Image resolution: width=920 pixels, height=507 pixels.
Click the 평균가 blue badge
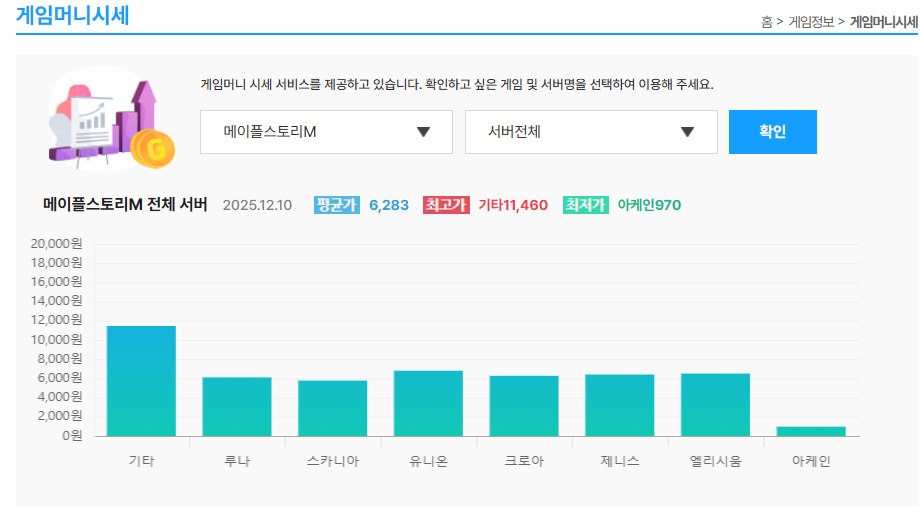click(x=337, y=205)
